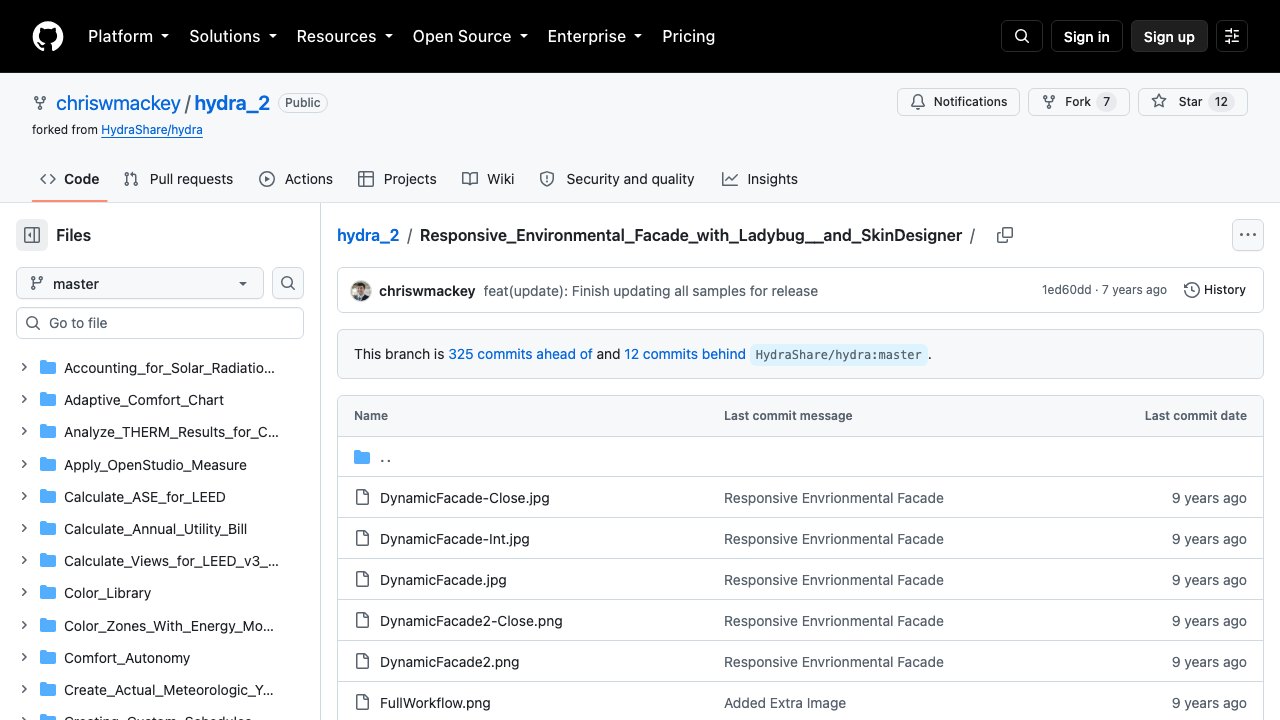View the 12 commits behind comparison
Screen dimensions: 1280x720
click(685, 354)
